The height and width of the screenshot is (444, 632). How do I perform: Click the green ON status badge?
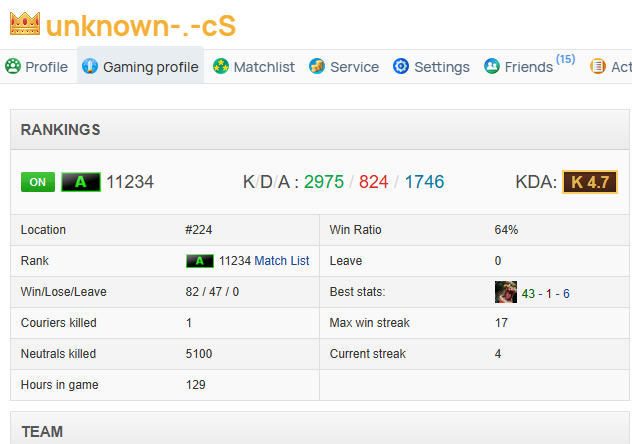(x=38, y=182)
